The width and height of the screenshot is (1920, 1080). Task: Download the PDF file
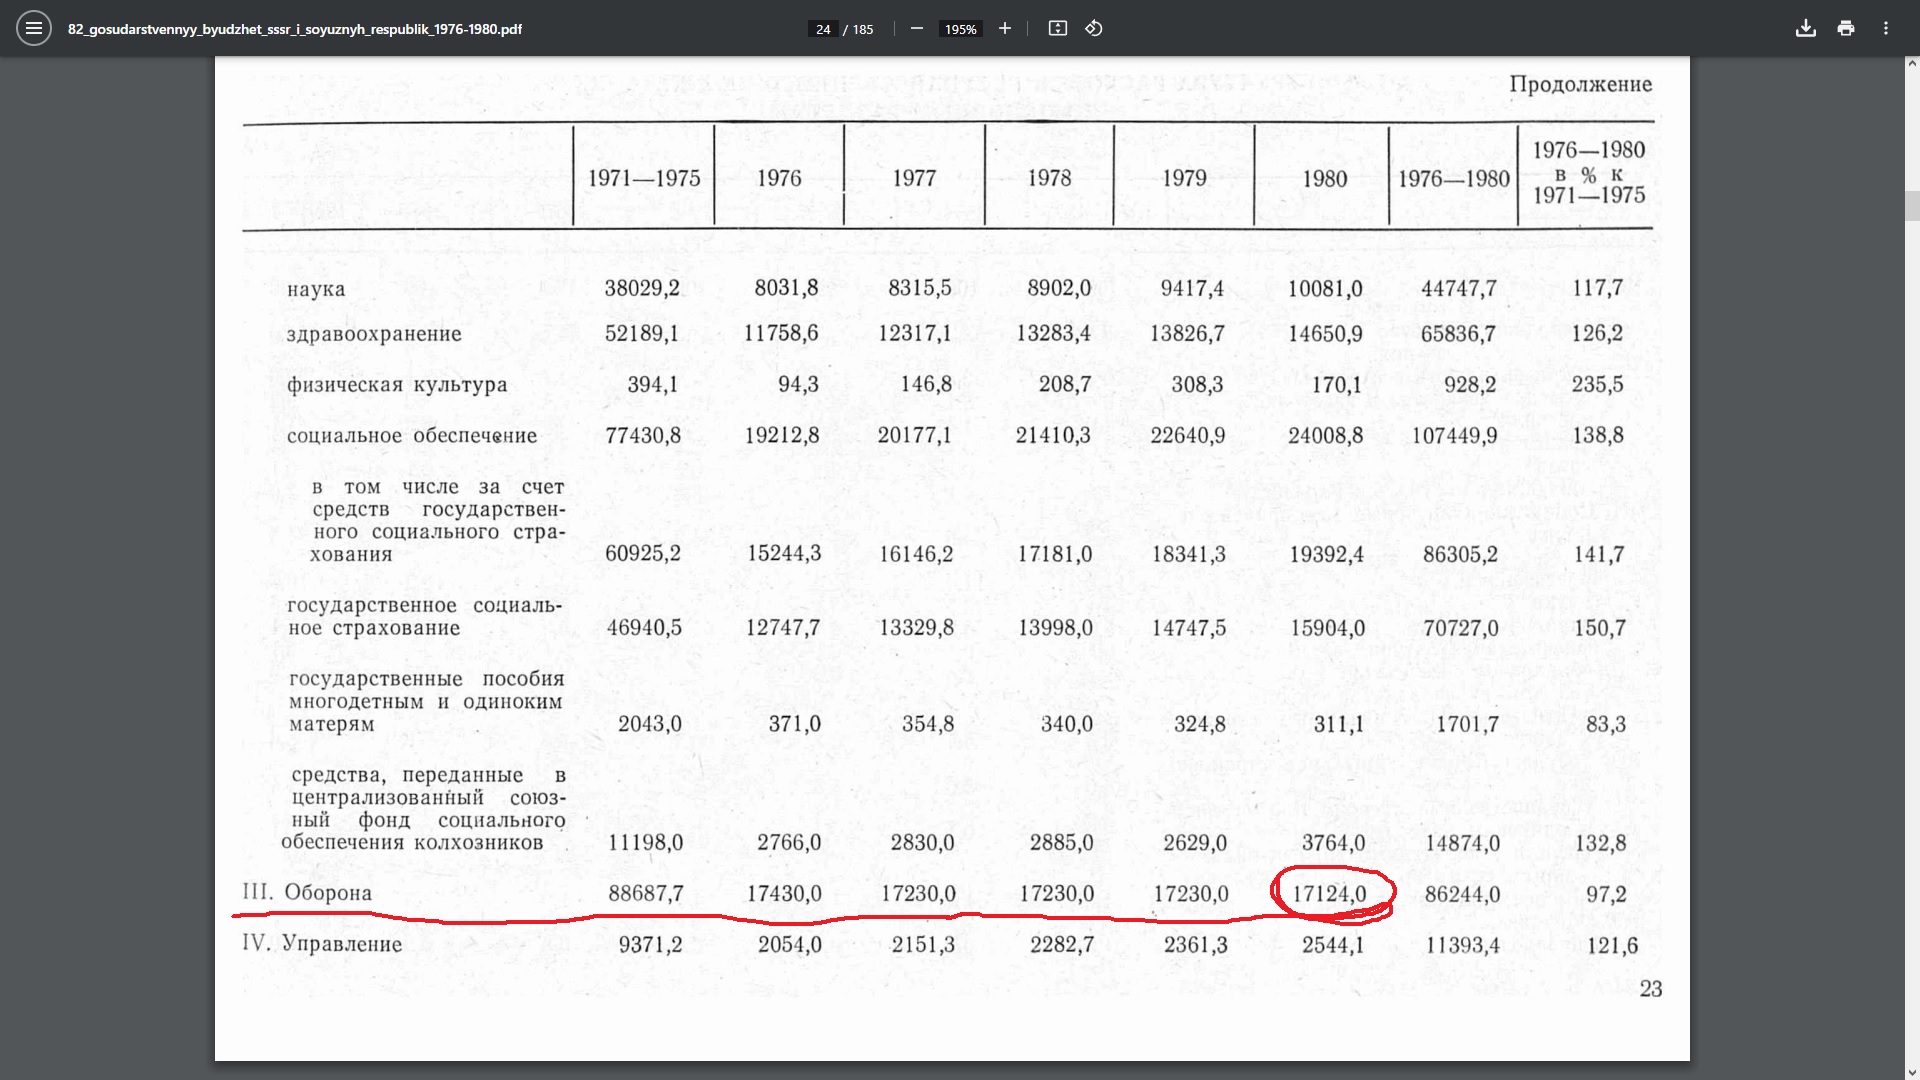[1805, 28]
